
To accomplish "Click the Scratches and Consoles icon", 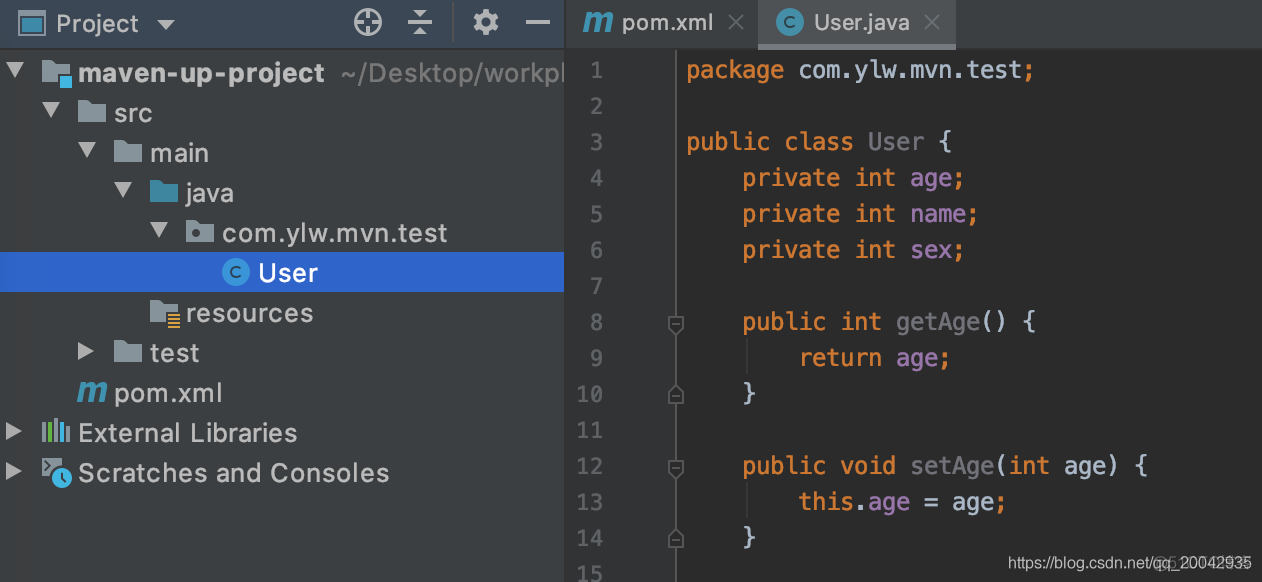I will pos(56,472).
